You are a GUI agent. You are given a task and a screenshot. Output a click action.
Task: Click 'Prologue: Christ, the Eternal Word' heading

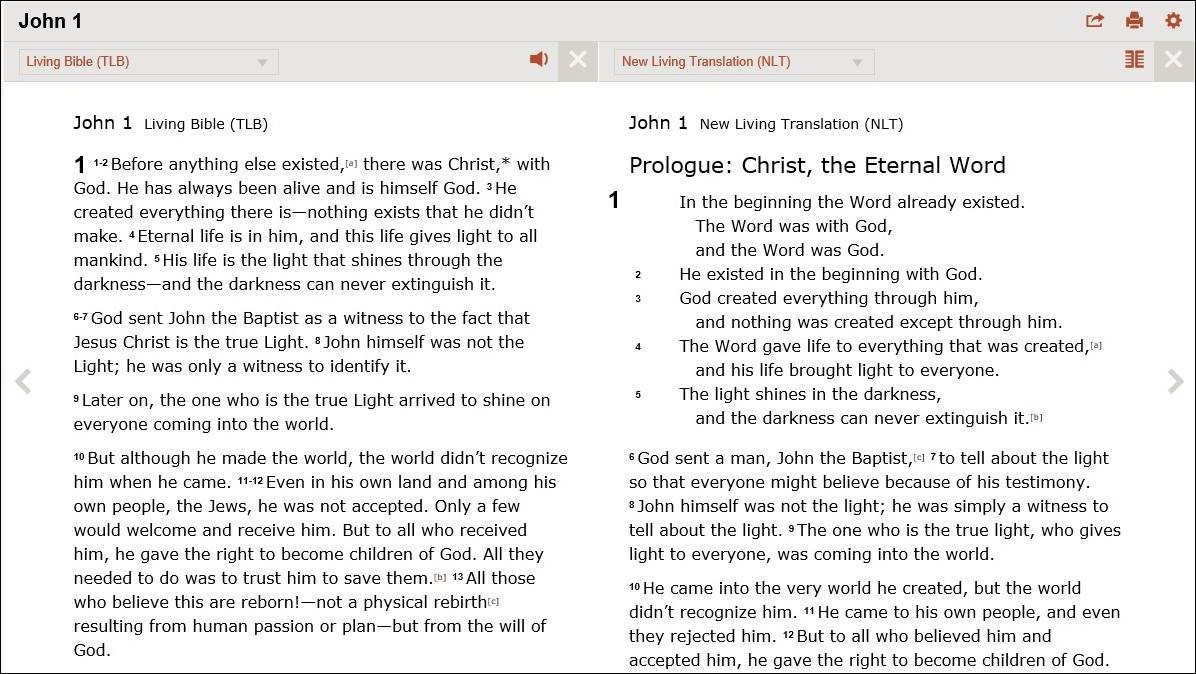[x=817, y=165]
